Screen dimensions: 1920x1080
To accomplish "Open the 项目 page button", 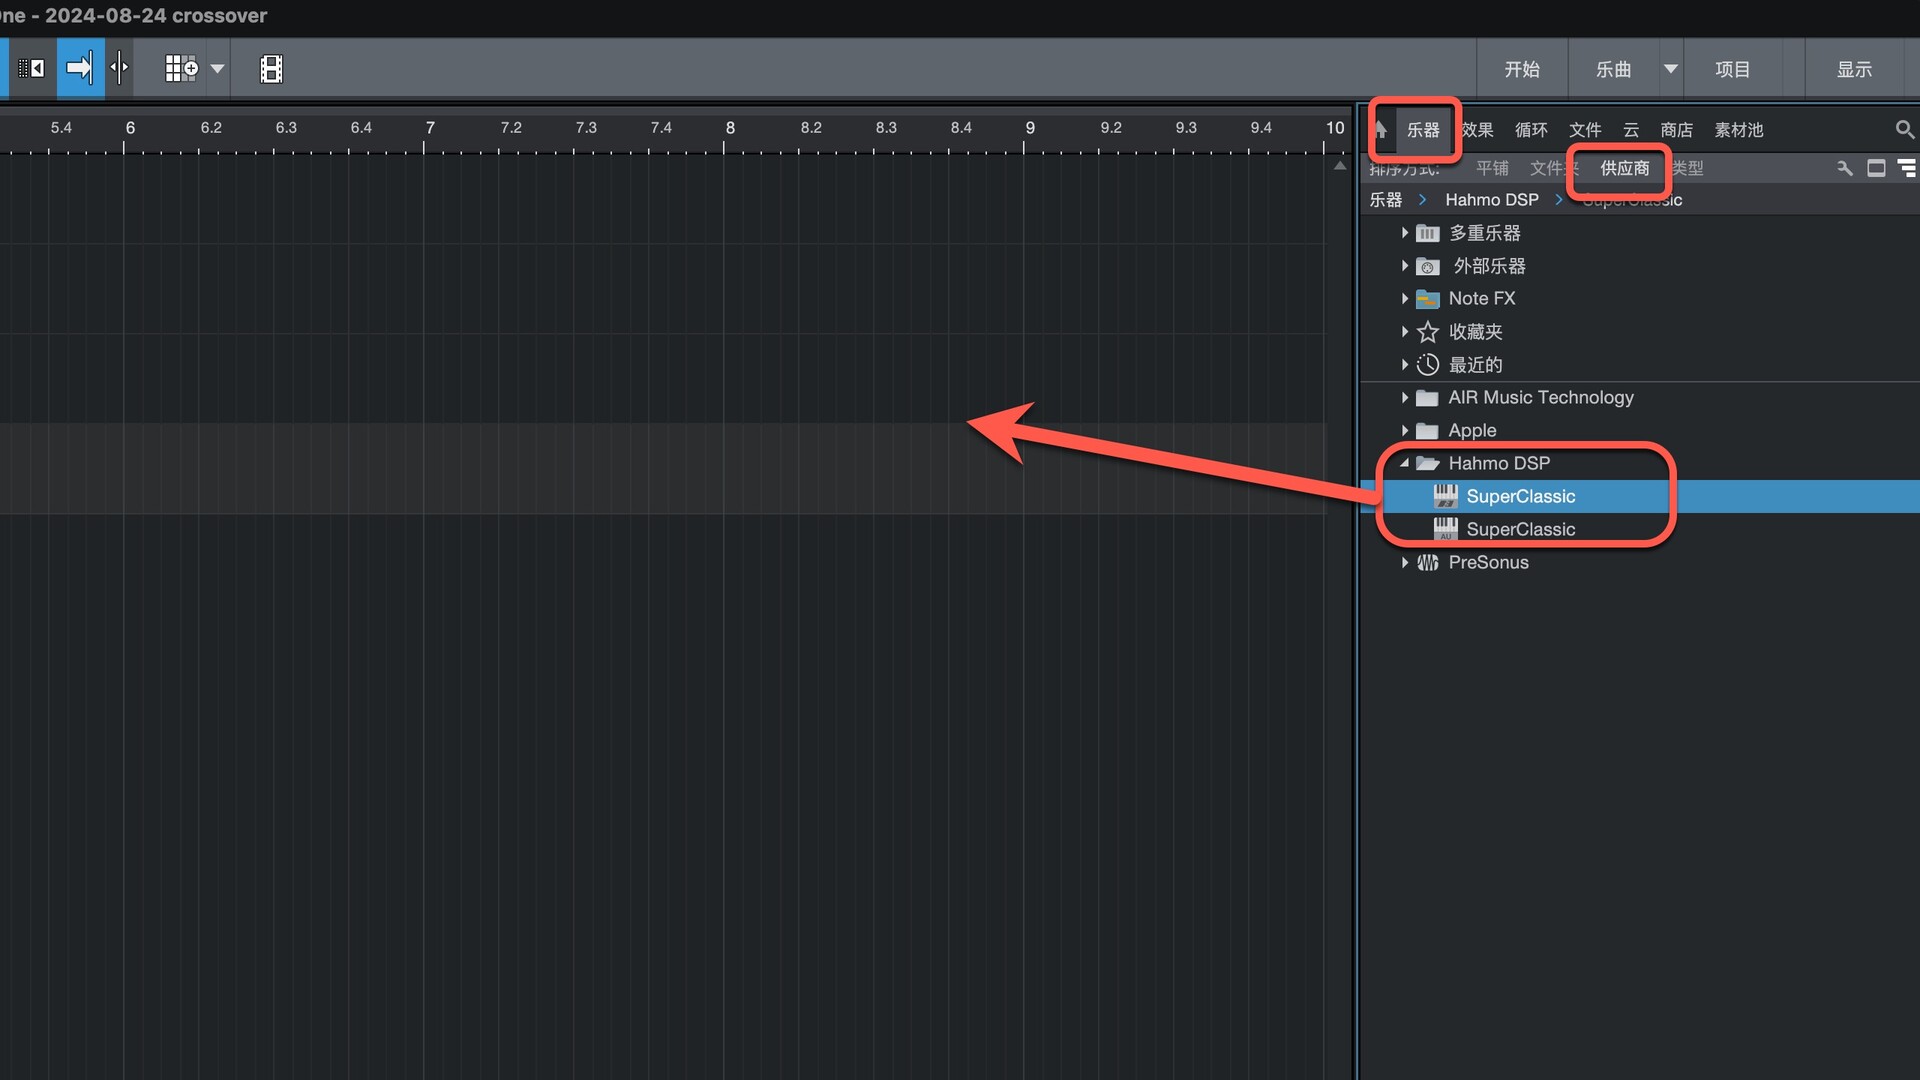I will (1732, 69).
